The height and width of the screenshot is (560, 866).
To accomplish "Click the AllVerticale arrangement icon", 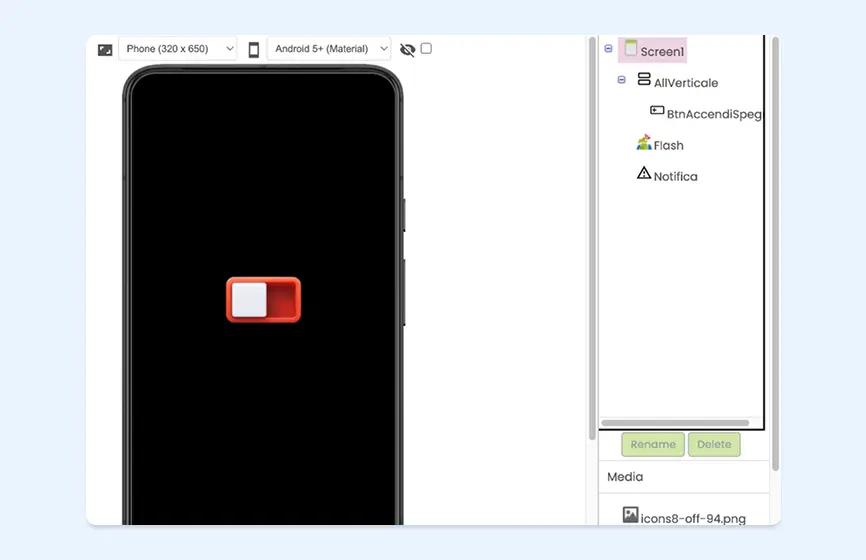I will [644, 79].
